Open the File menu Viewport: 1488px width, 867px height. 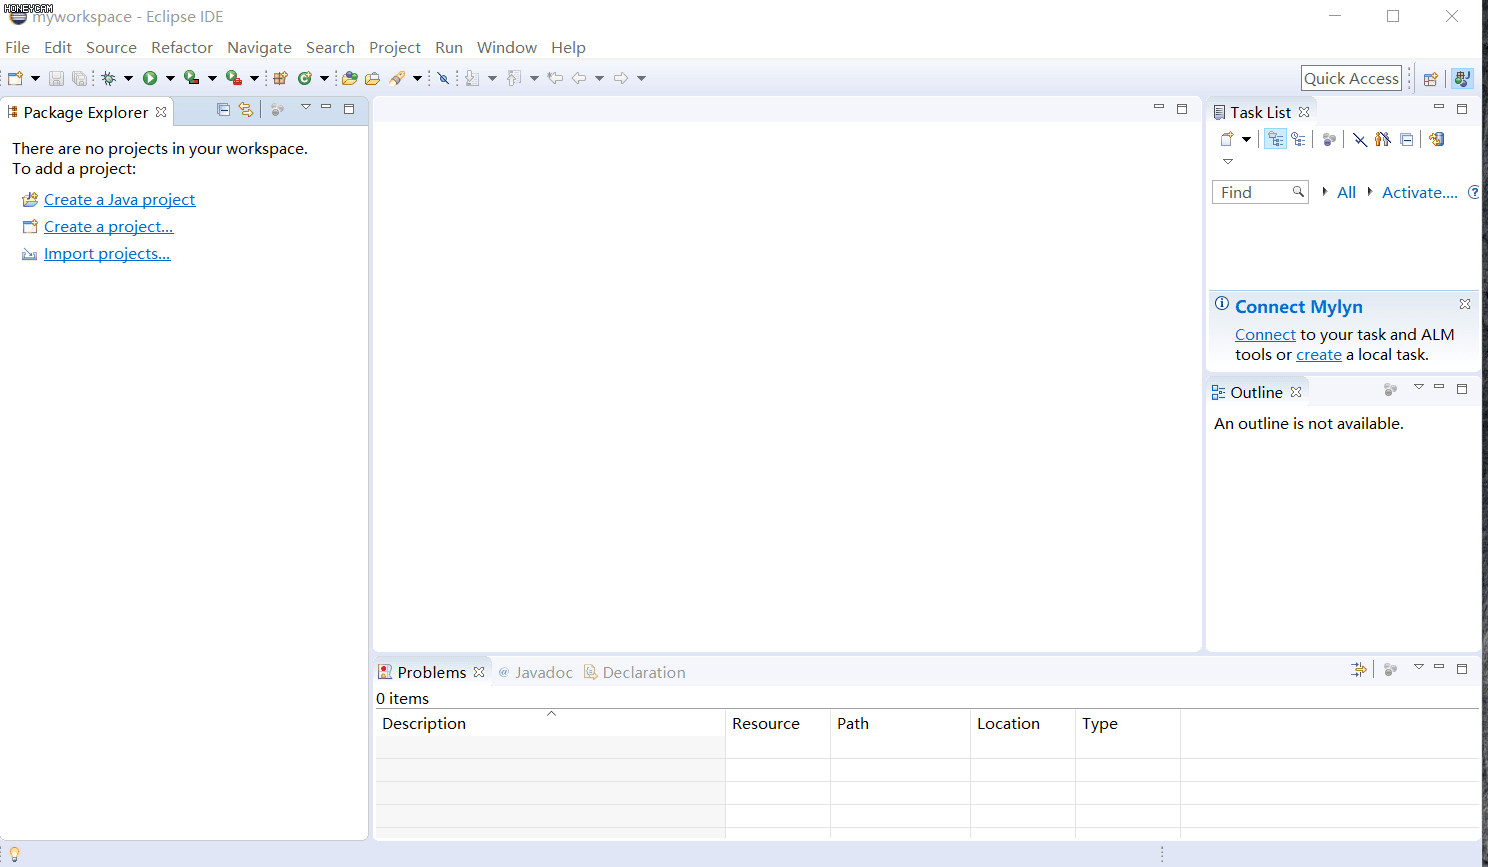point(18,47)
